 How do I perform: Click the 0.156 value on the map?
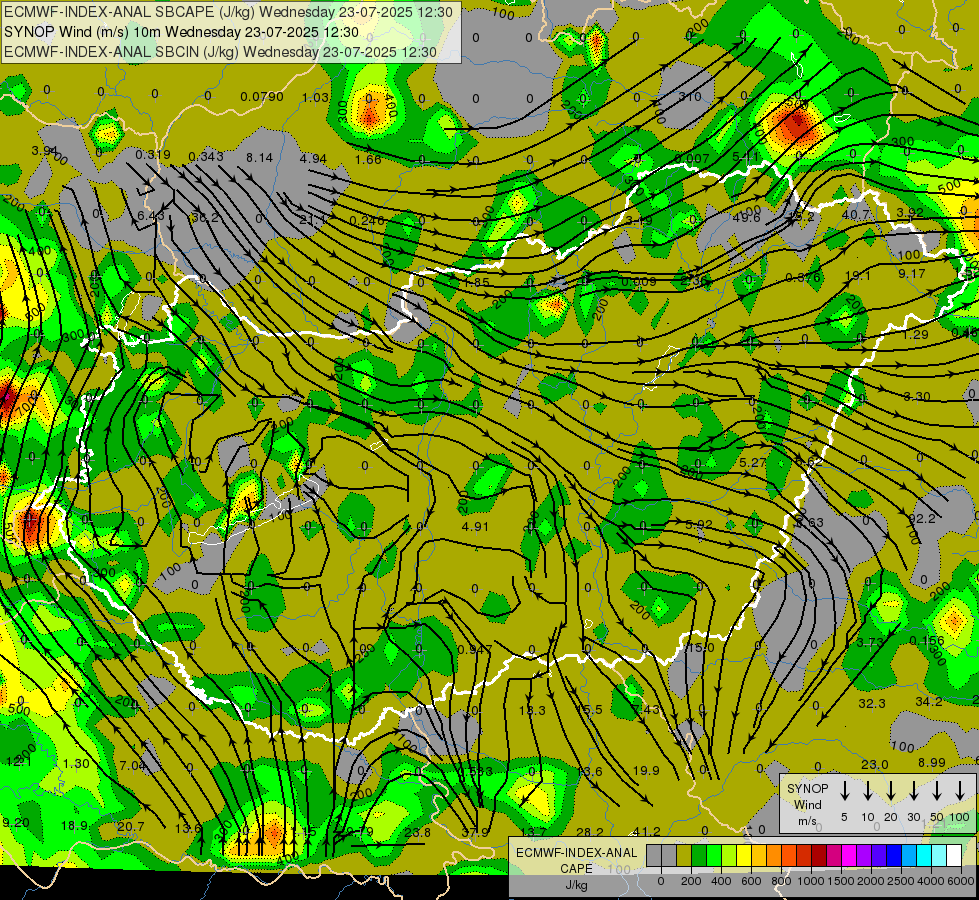coord(927,641)
